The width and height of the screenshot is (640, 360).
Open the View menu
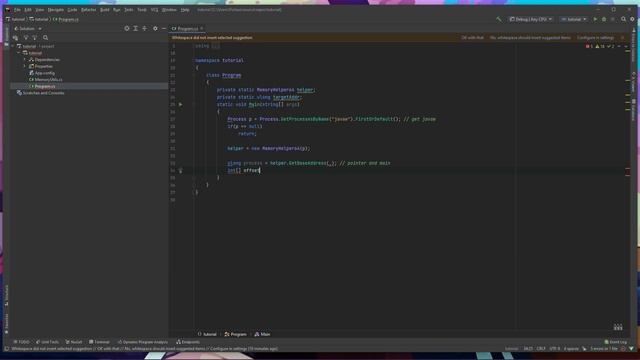tap(40, 9)
